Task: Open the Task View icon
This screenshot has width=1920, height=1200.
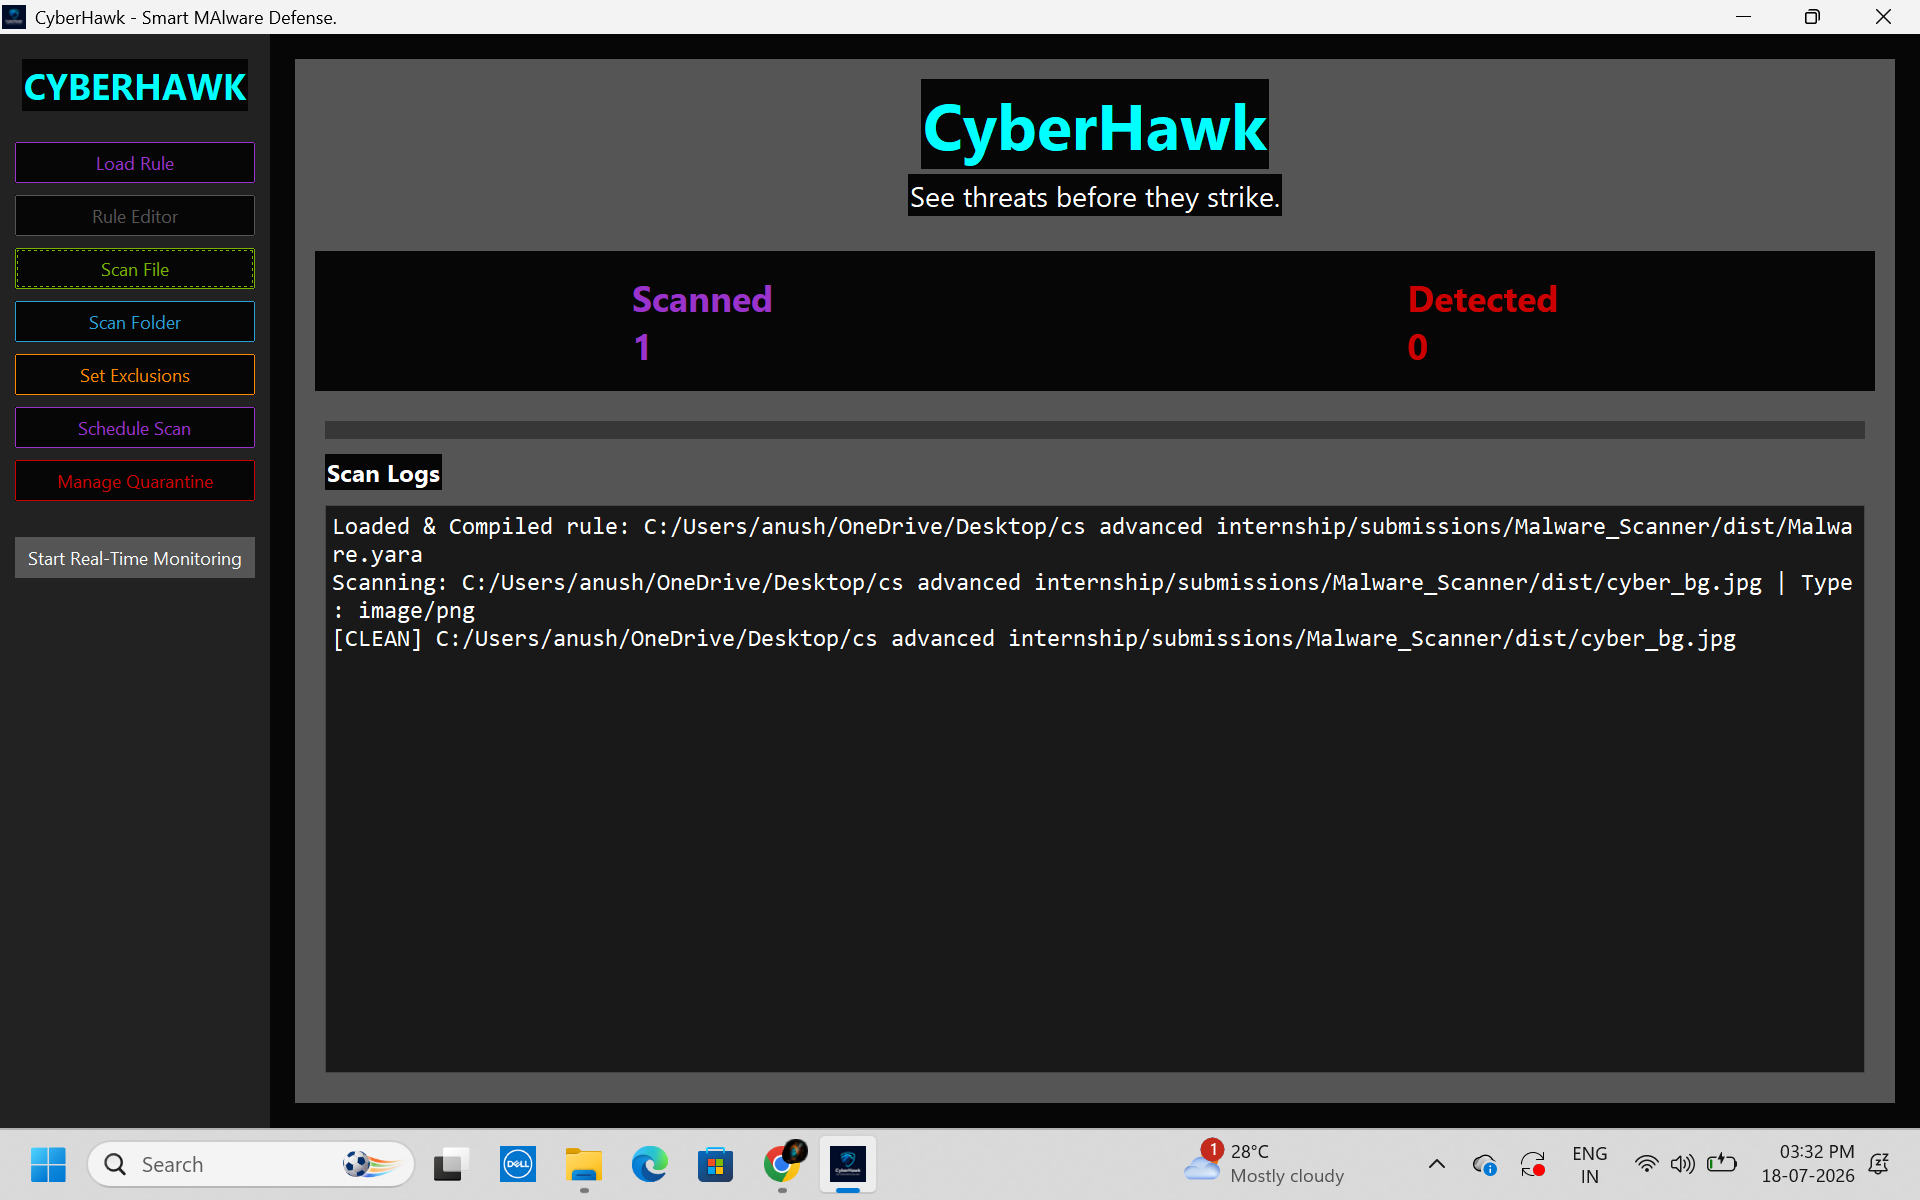Action: 451,1164
